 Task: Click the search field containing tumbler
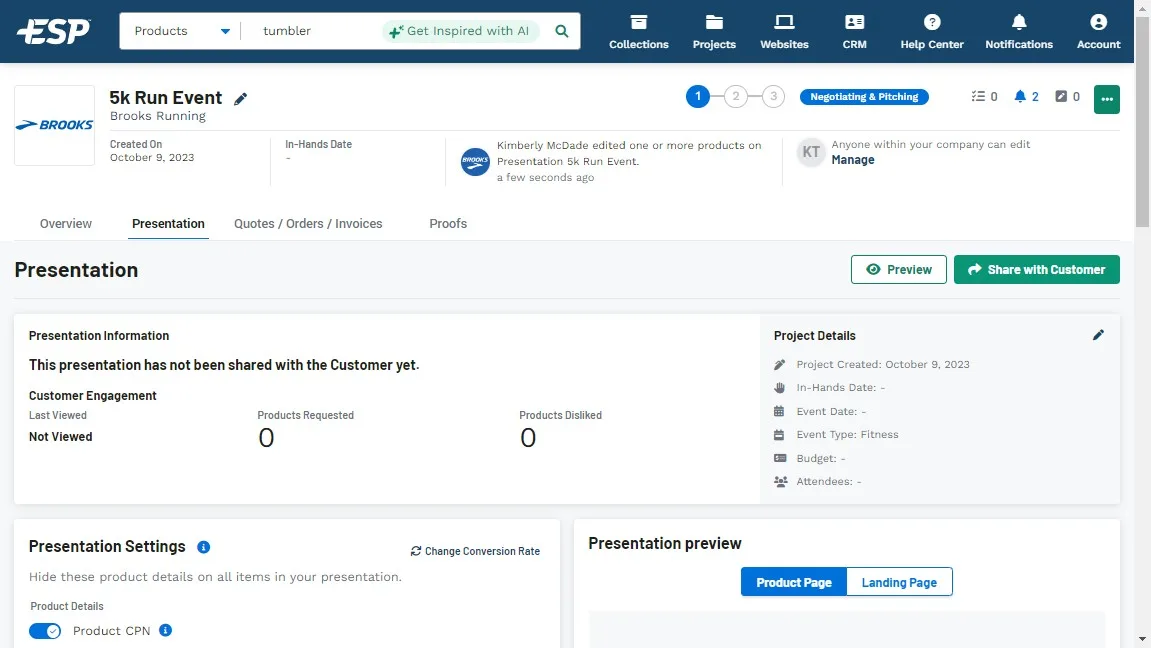[312, 31]
